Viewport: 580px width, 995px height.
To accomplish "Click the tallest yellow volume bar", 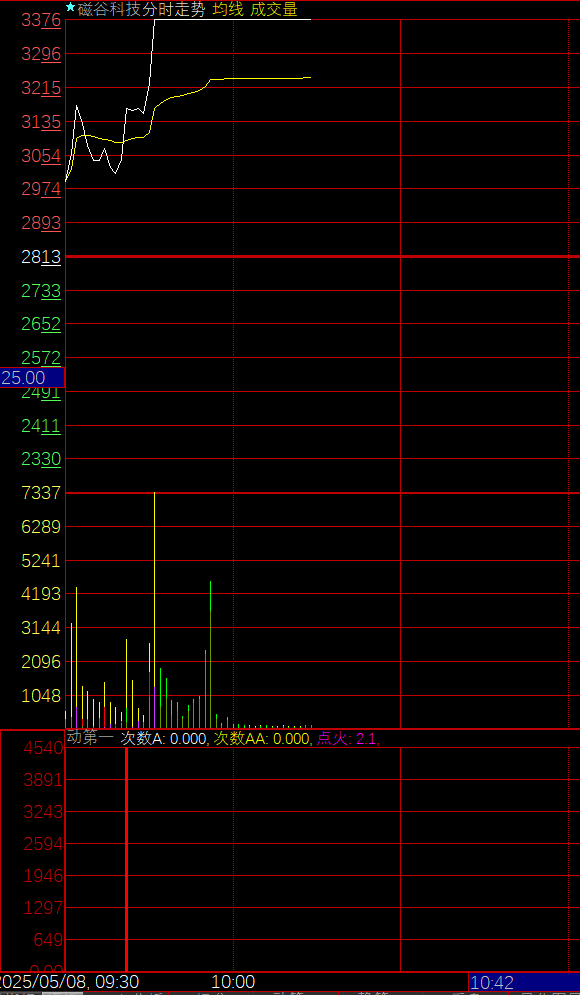I will coord(154,609).
